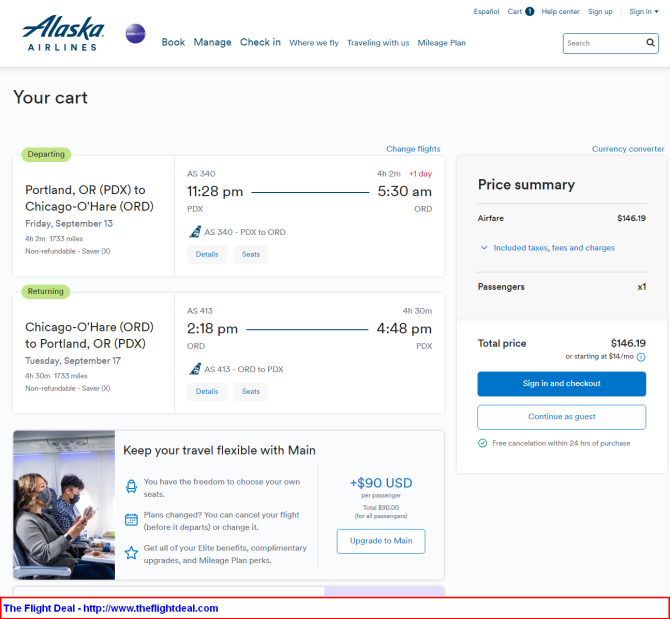Click the Alaska tail icon for AS 413
This screenshot has width=670, height=619.
[195, 369]
